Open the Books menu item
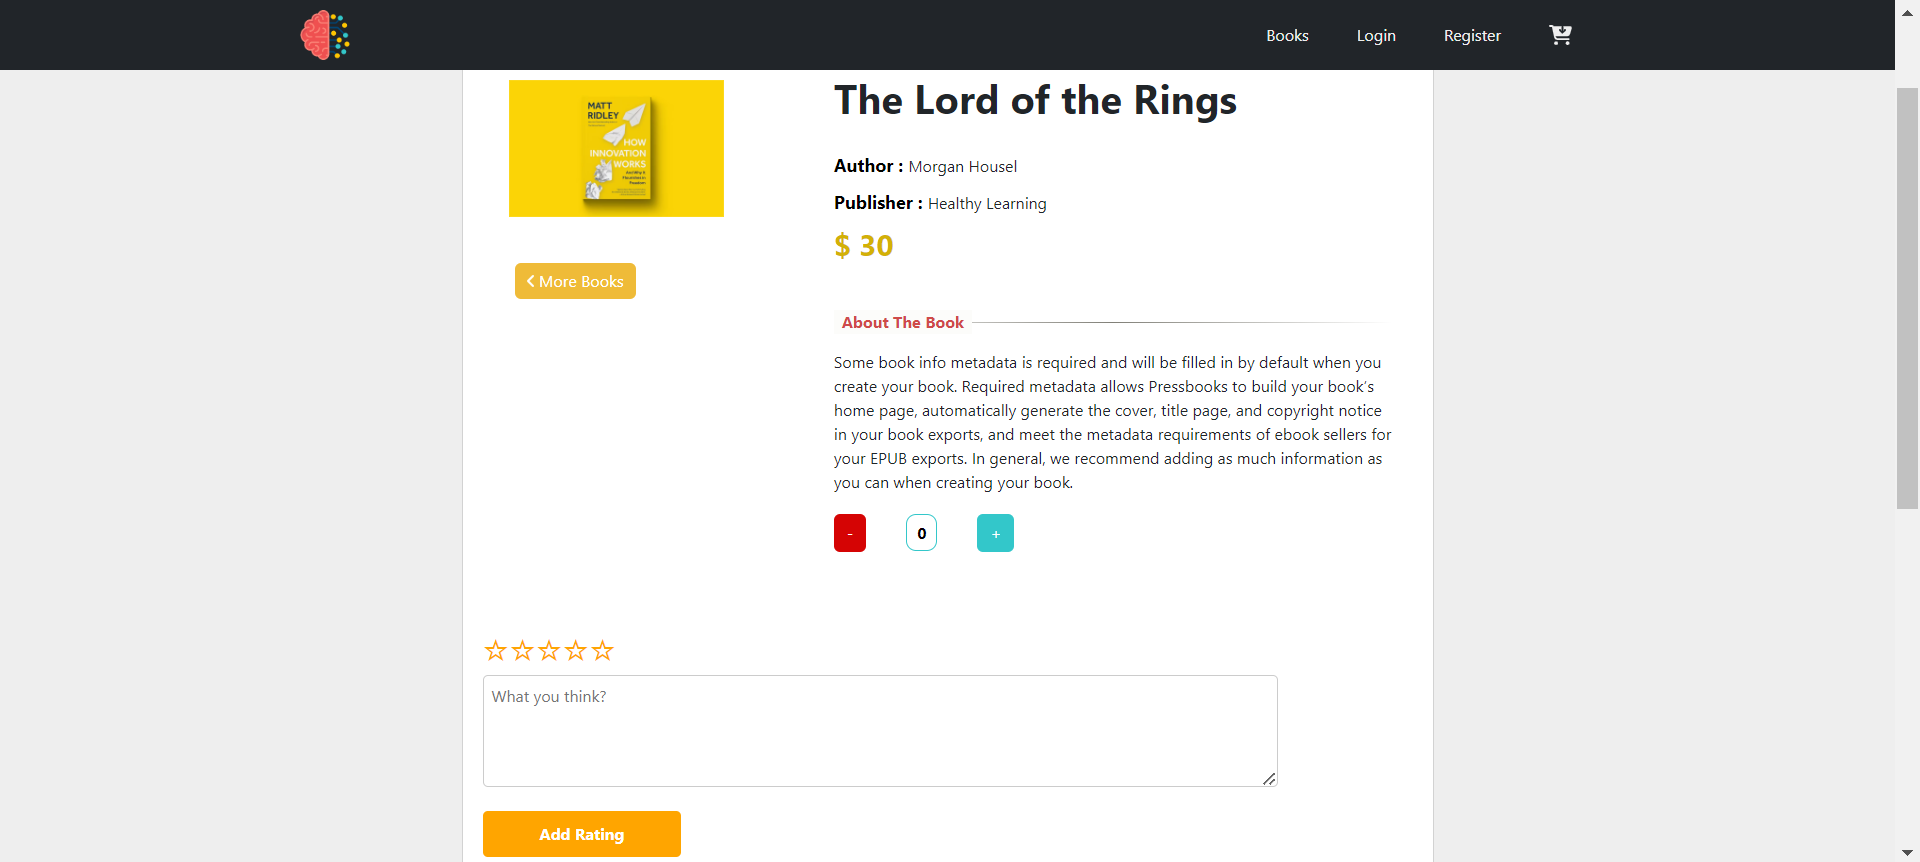This screenshot has height=862, width=1920. pos(1287,35)
